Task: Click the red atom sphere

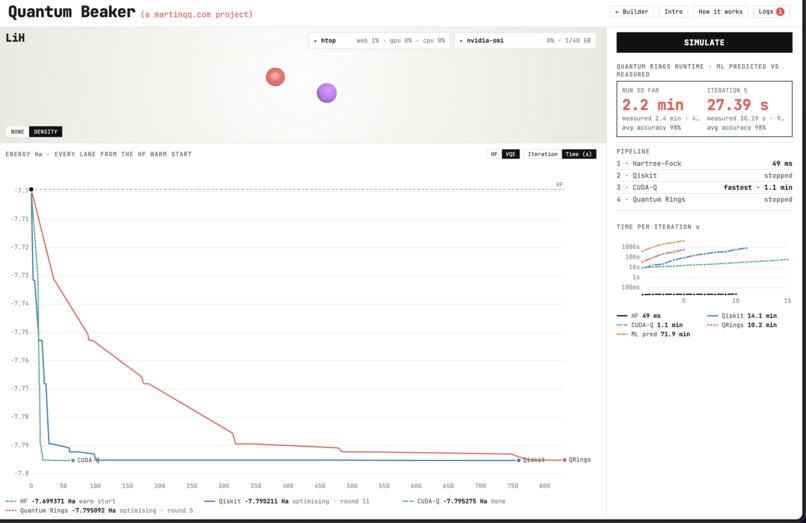Action: pos(275,77)
